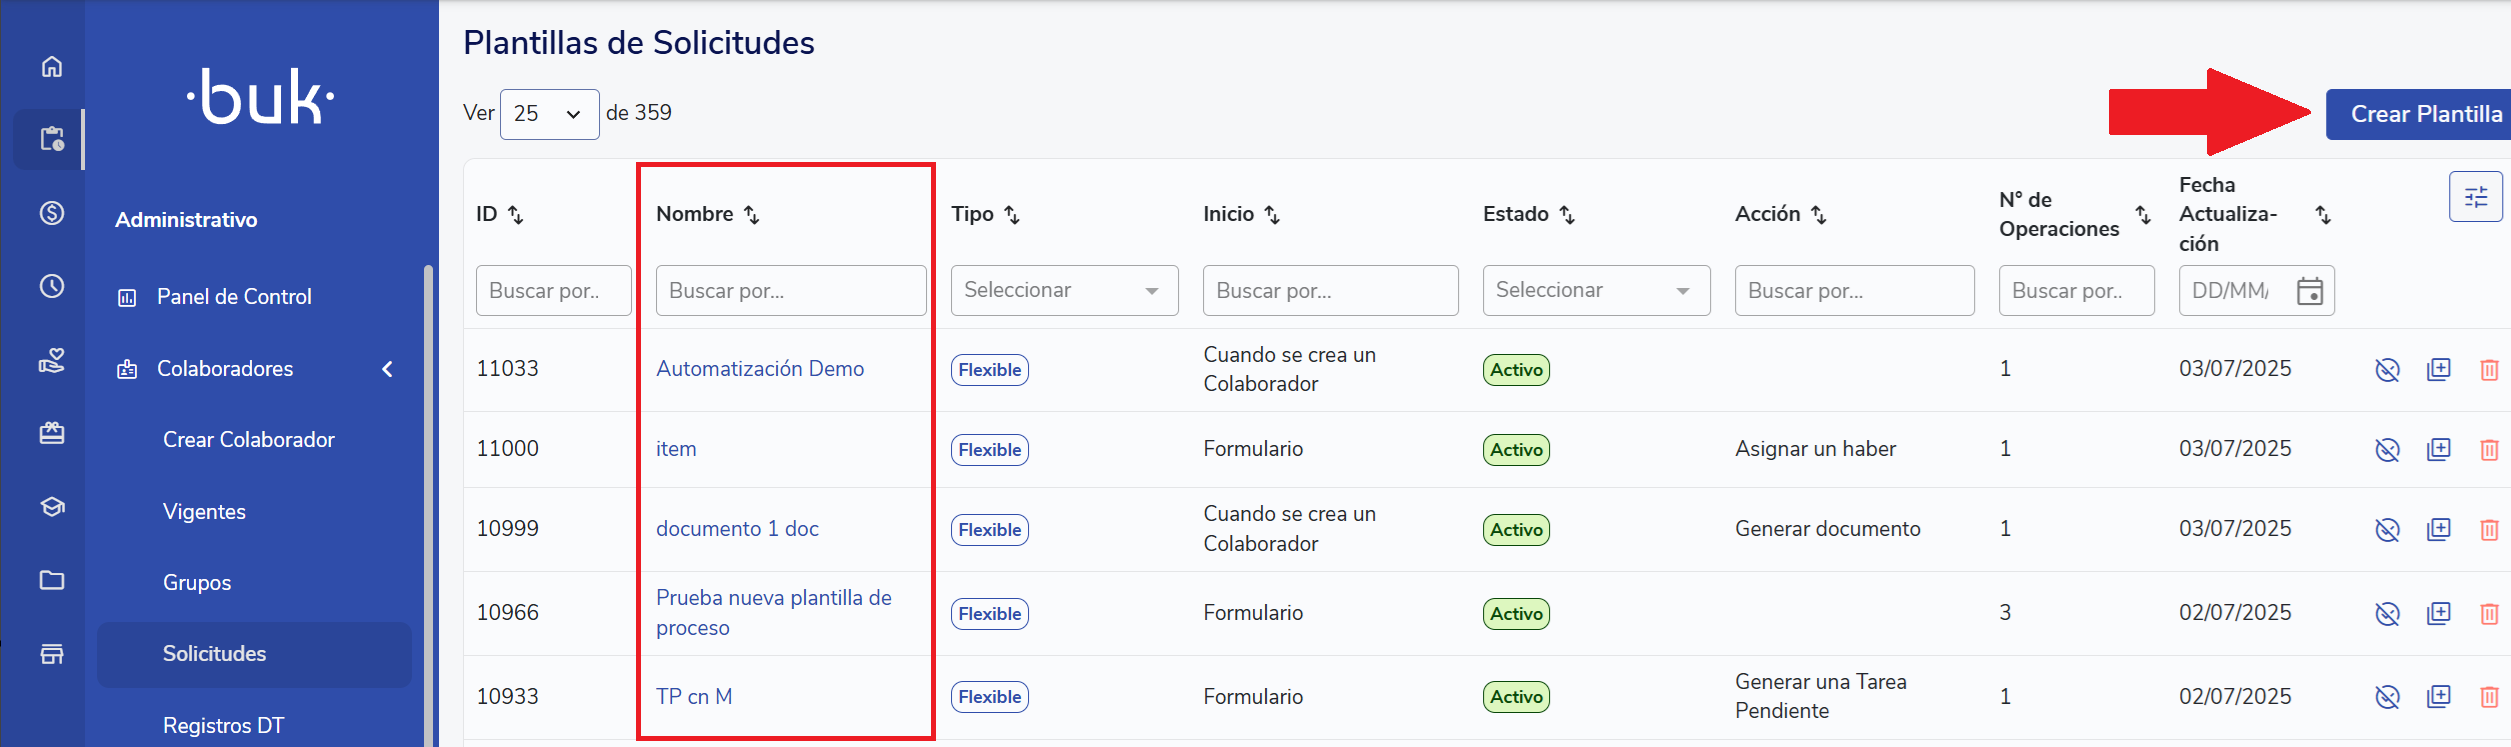Focus the Inicio search field

[x=1331, y=291]
